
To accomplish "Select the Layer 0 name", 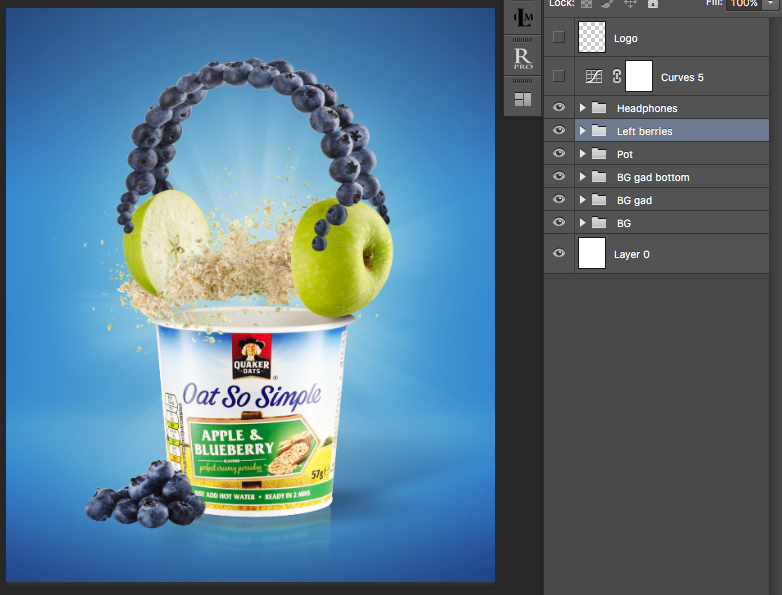I will 631,254.
